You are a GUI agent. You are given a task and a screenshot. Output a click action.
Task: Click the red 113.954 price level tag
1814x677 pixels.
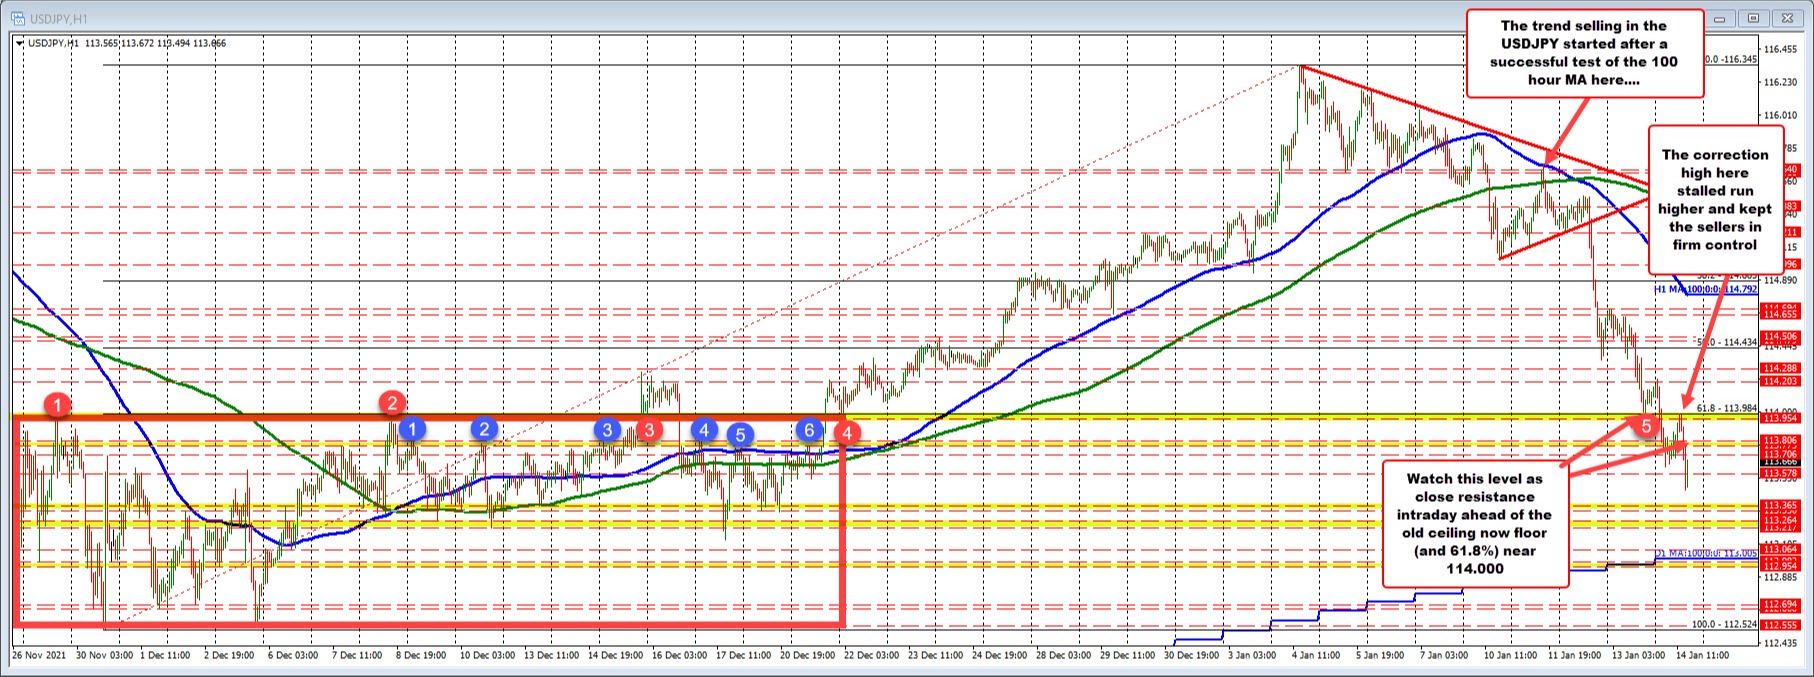1781,417
